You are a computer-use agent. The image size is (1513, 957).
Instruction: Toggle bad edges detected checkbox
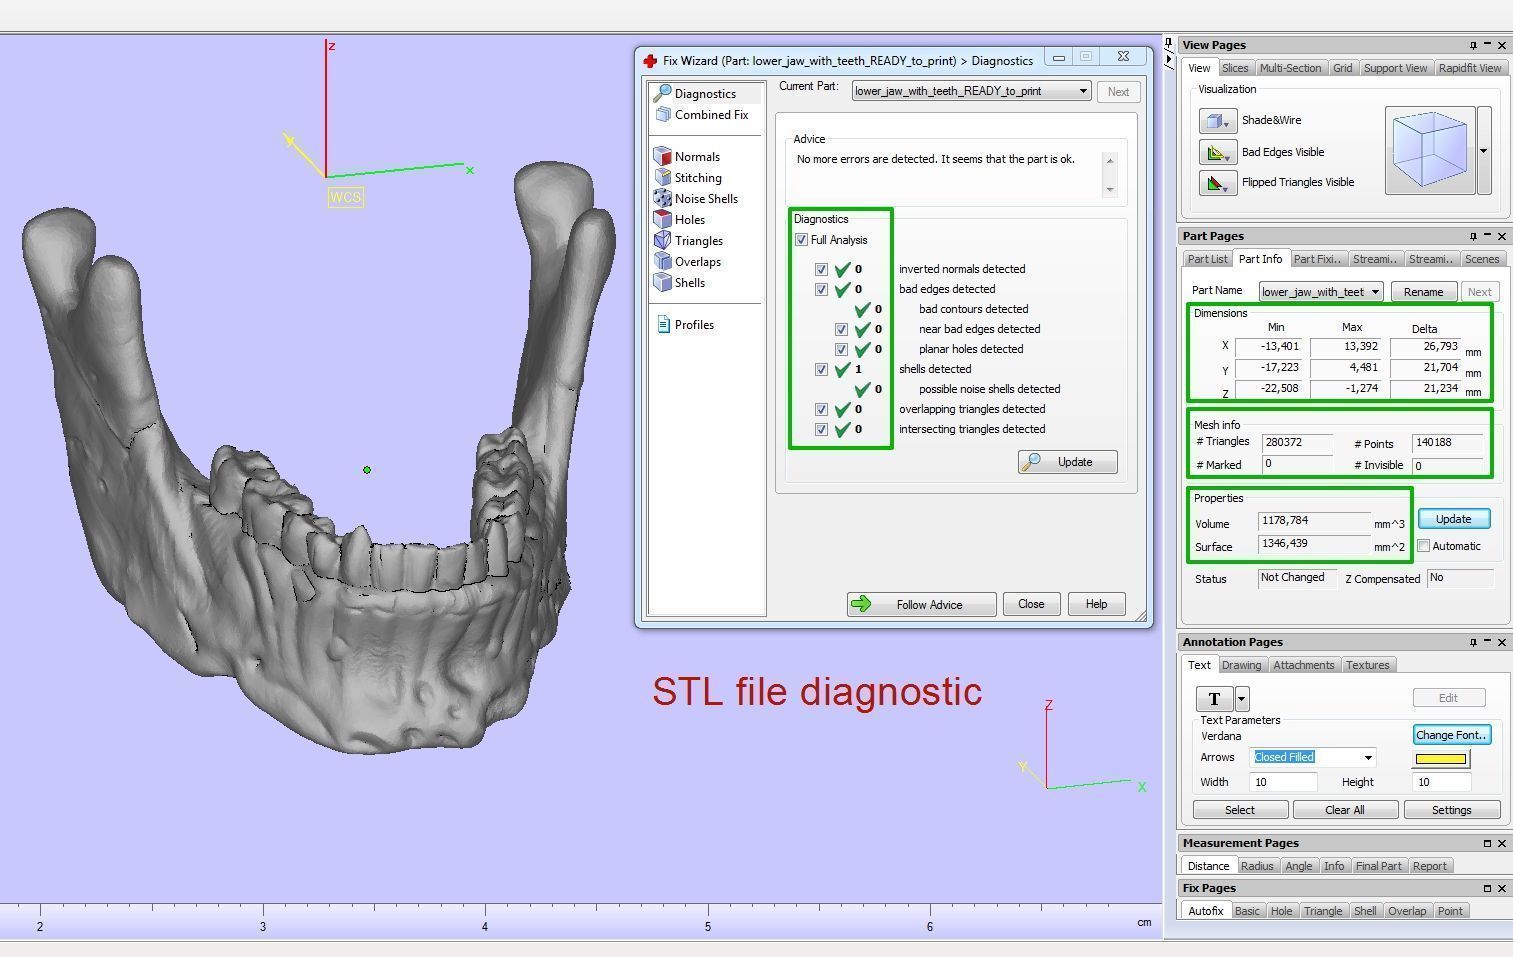821,289
